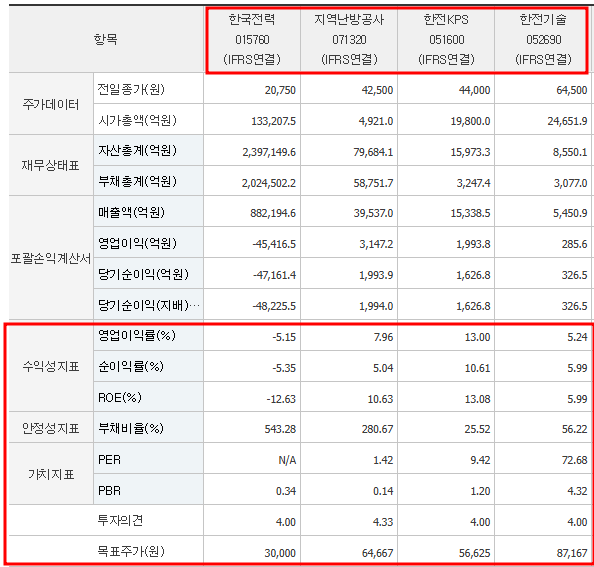Click the 당기순이익(억원) row label

(143, 274)
